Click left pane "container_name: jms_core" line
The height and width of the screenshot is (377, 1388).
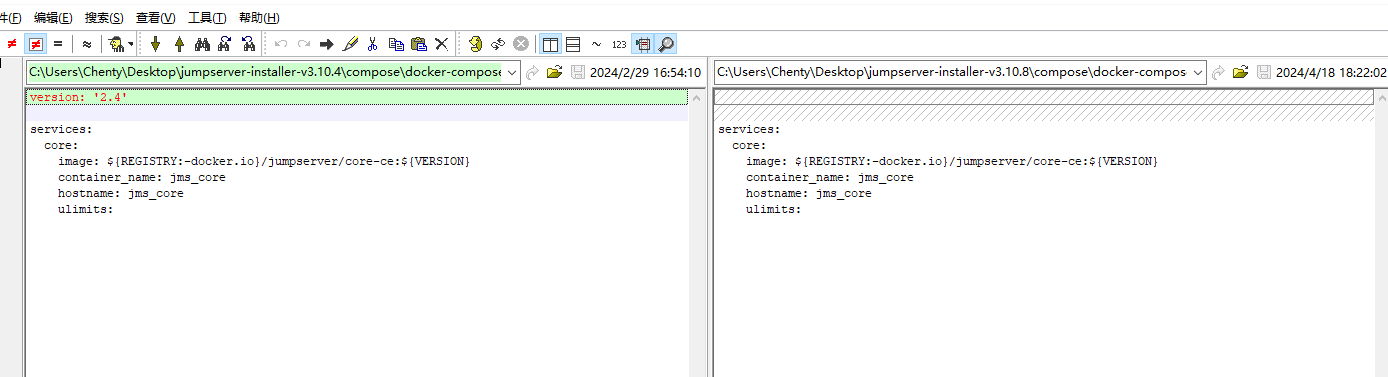pyautogui.click(x=141, y=177)
